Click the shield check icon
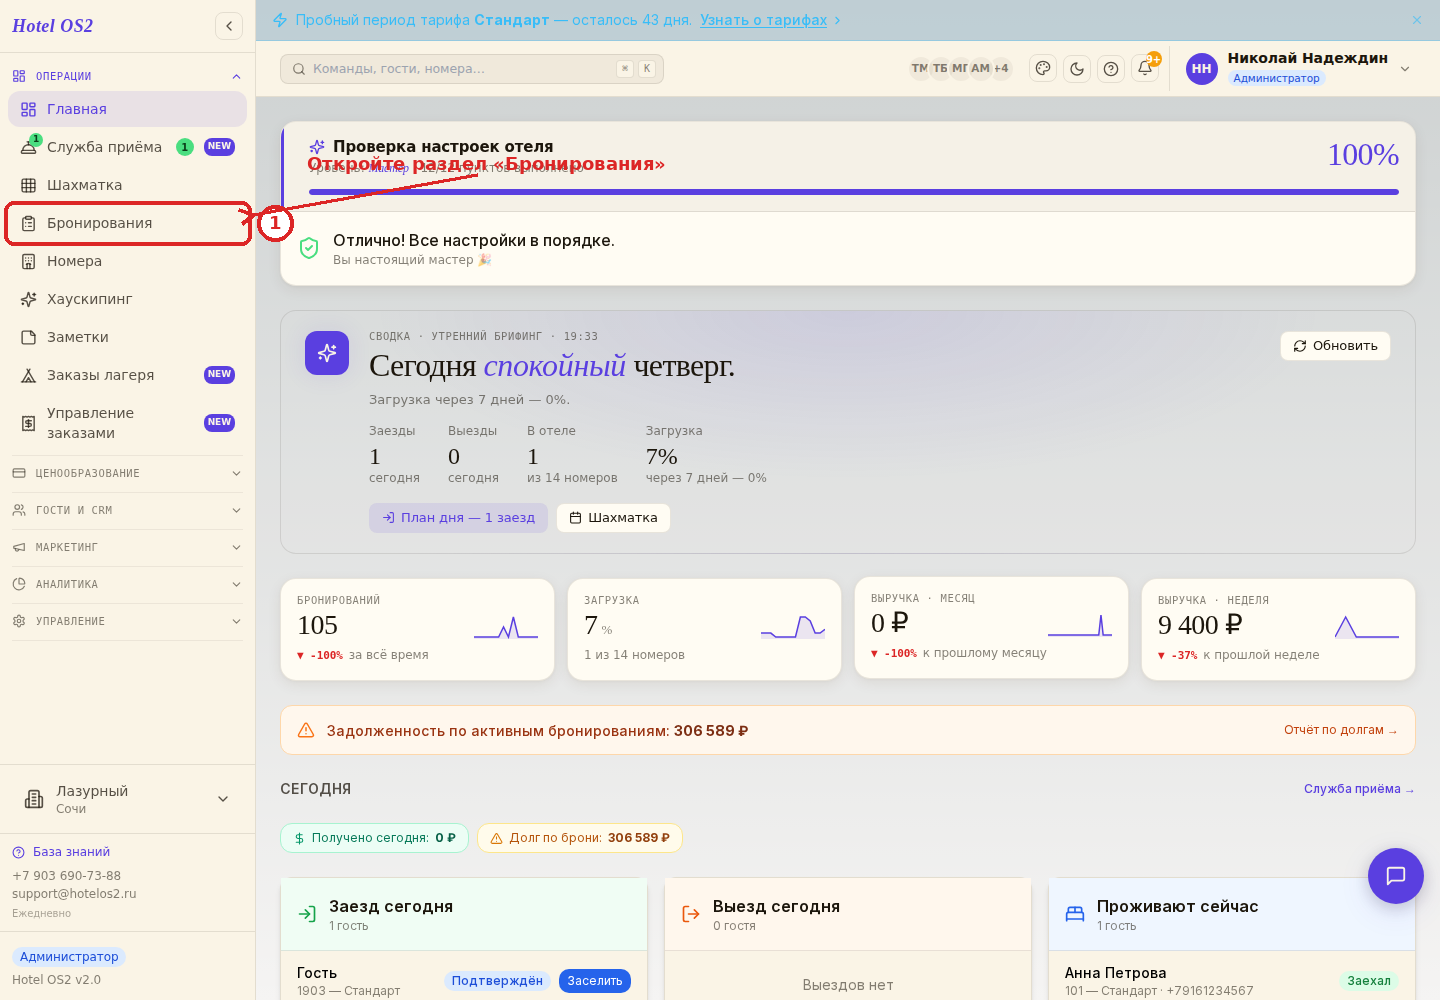Viewport: 1440px width, 1000px height. pos(309,248)
